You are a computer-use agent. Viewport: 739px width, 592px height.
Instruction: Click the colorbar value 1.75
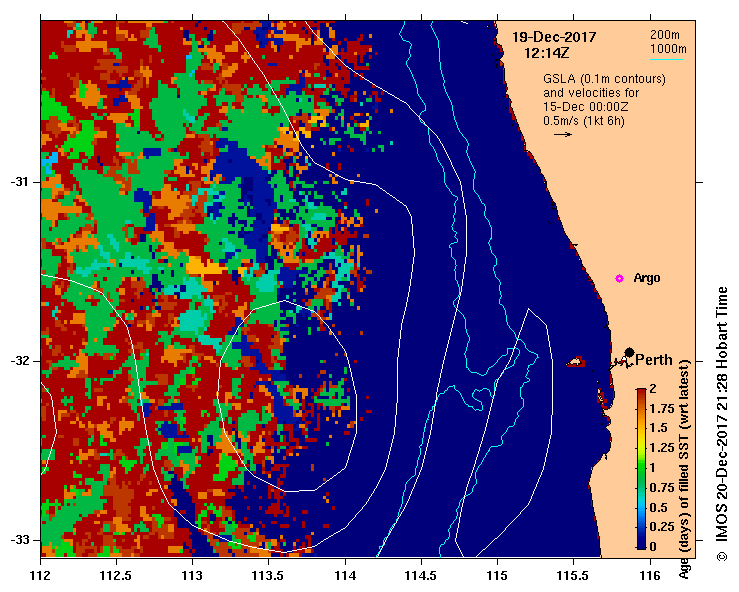click(662, 409)
